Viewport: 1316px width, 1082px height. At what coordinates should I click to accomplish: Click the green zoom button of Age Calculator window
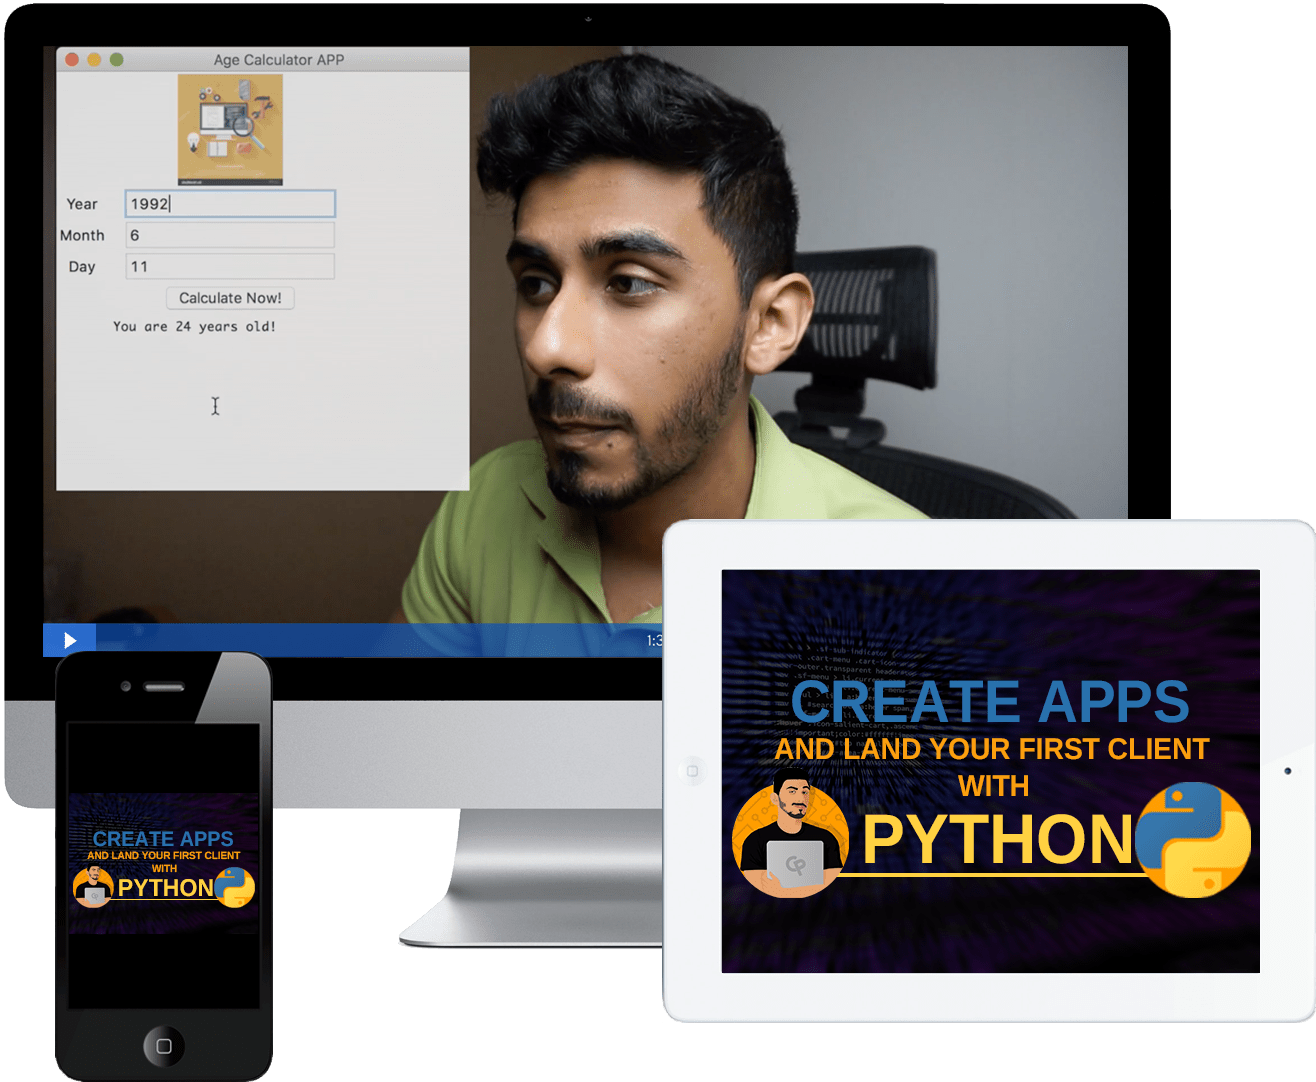(116, 60)
